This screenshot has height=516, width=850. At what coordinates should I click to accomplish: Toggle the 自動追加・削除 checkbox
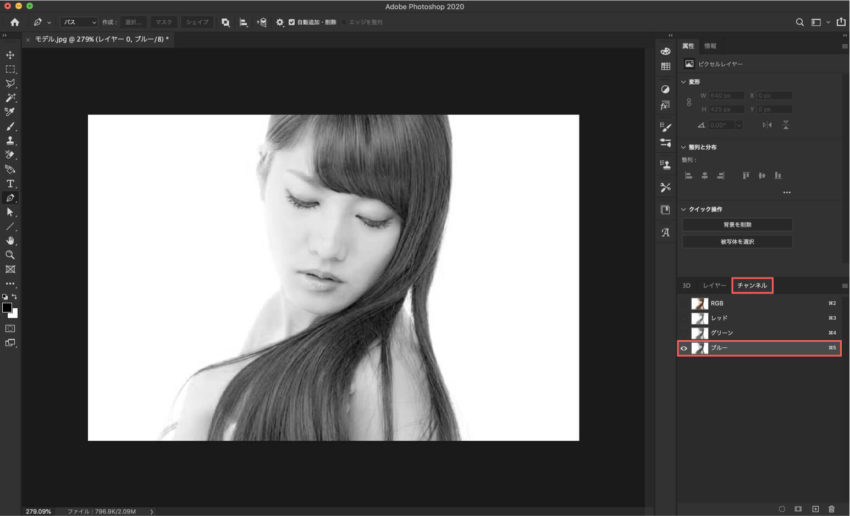(292, 22)
